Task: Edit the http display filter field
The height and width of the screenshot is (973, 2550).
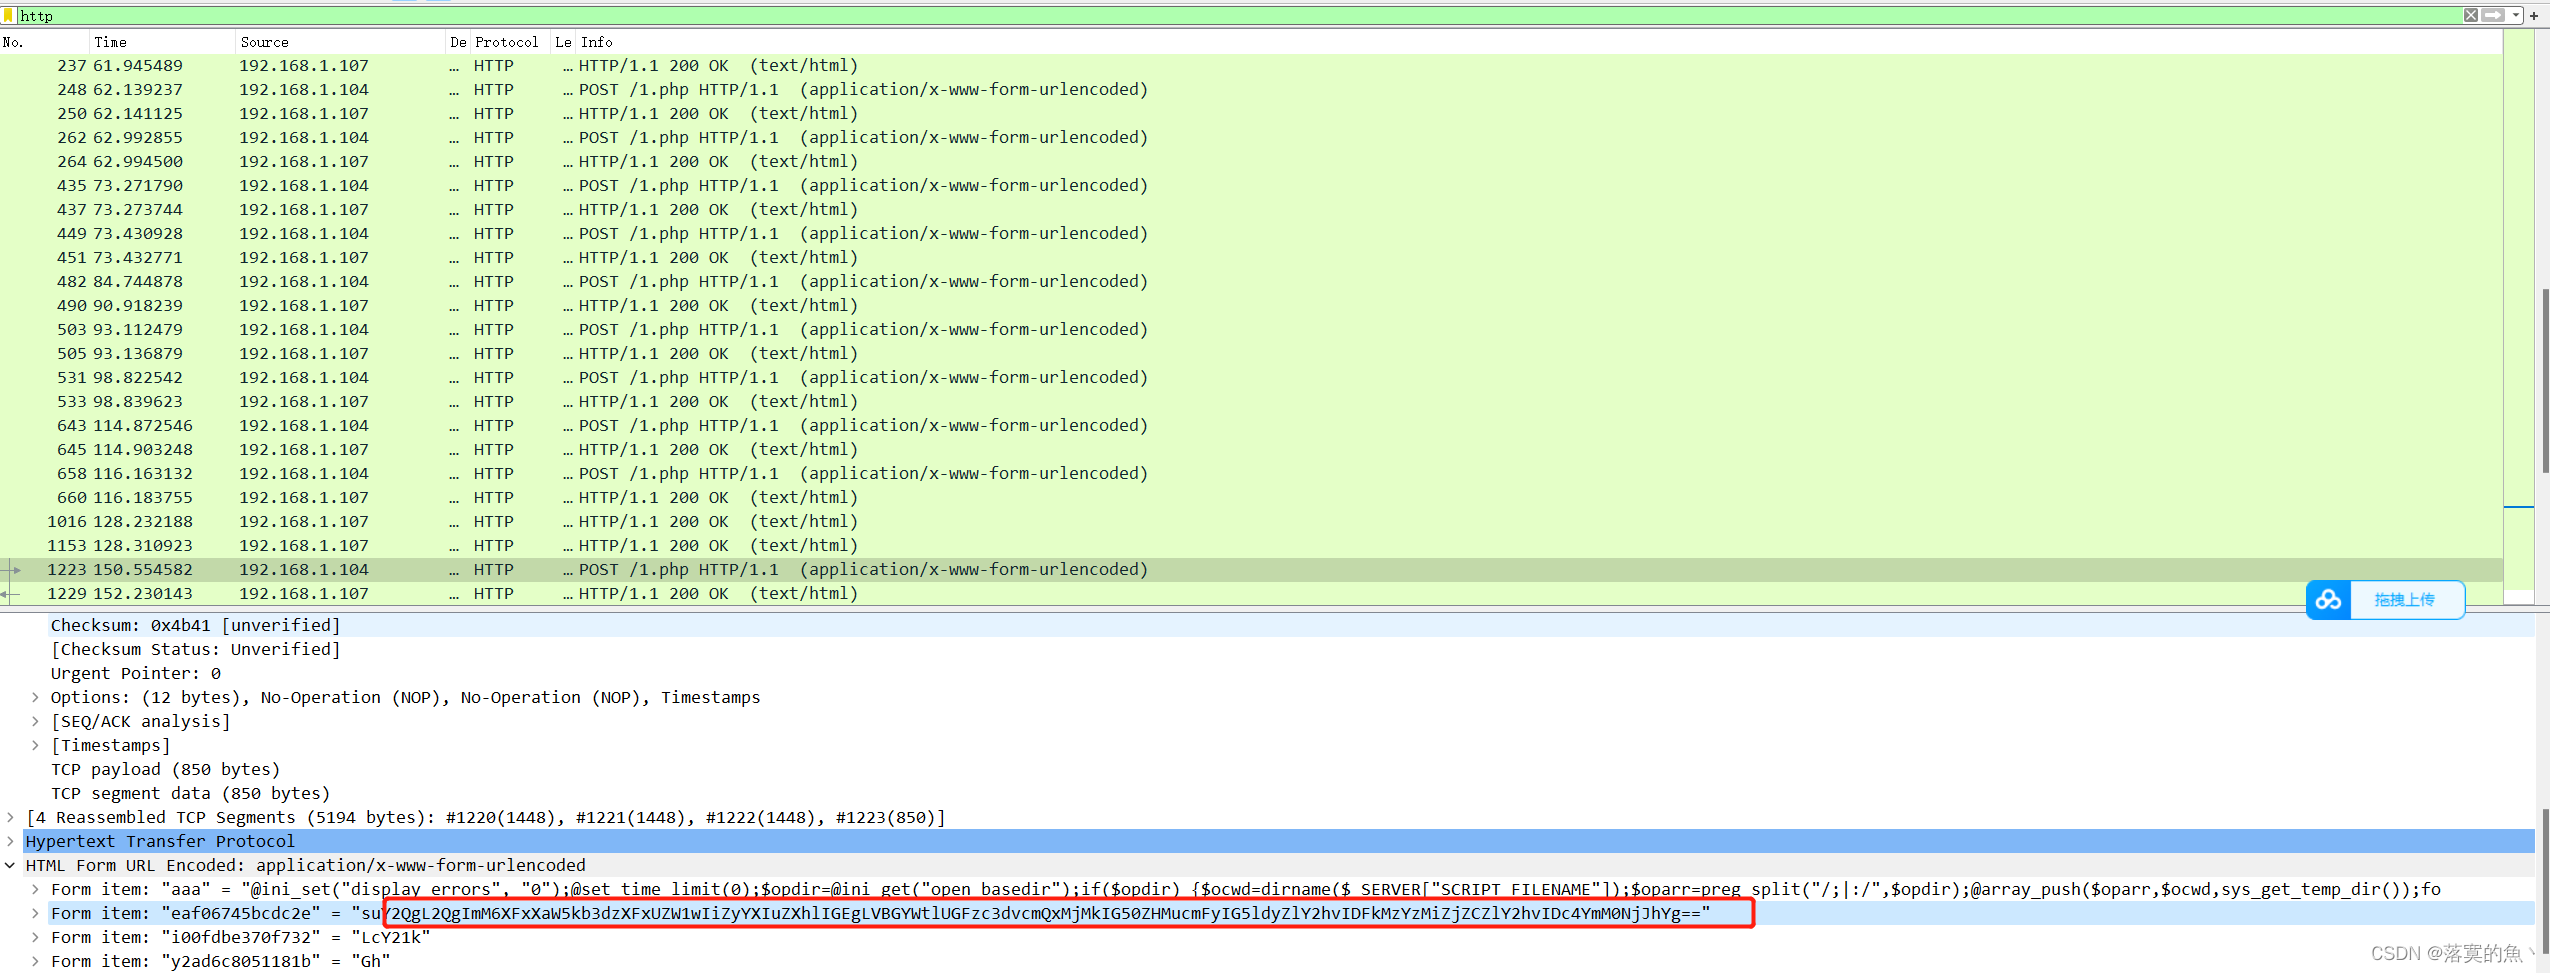Action: [x=1238, y=15]
